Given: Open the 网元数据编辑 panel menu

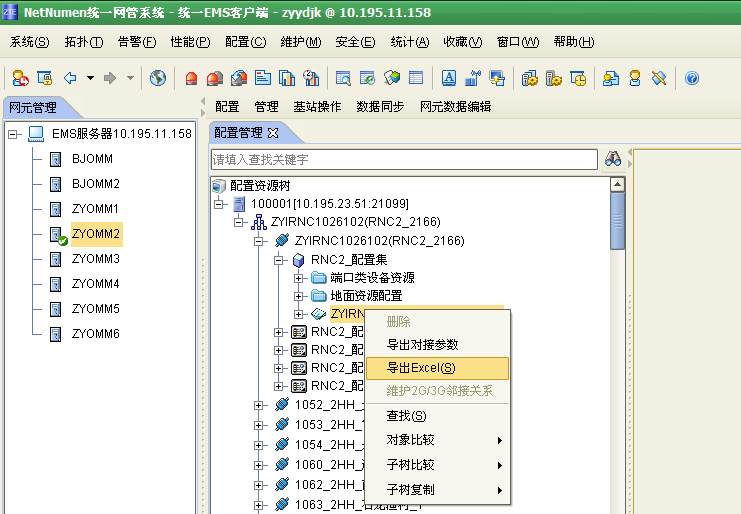Looking at the screenshot, I should (456, 107).
